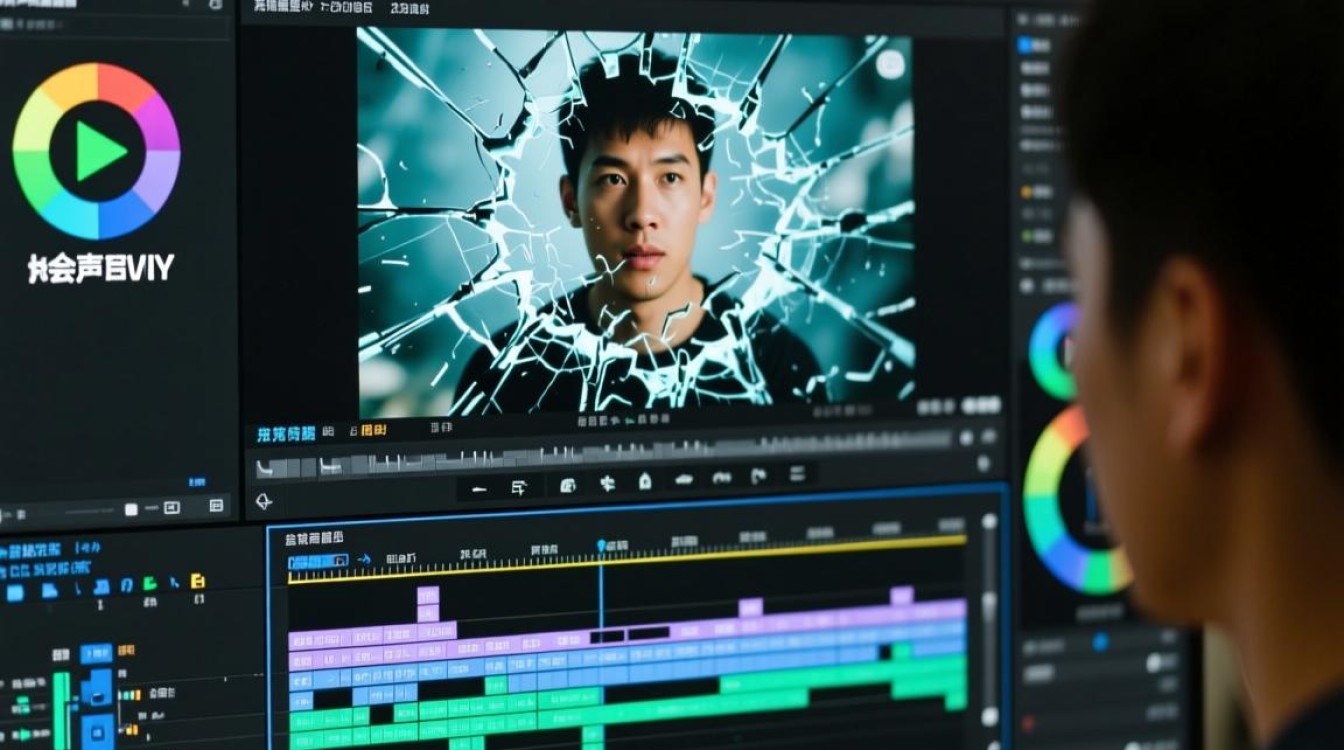
Task: Select the blue highlighted tab below the preview
Action: pyautogui.click(x=286, y=433)
